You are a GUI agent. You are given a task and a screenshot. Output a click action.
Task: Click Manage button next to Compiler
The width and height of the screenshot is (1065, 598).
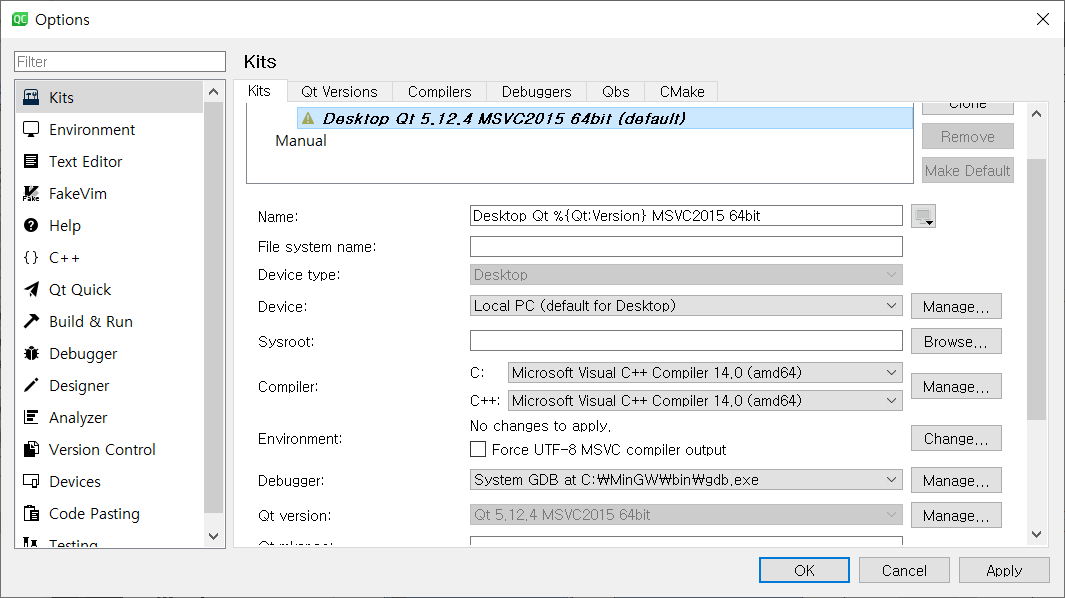click(956, 387)
